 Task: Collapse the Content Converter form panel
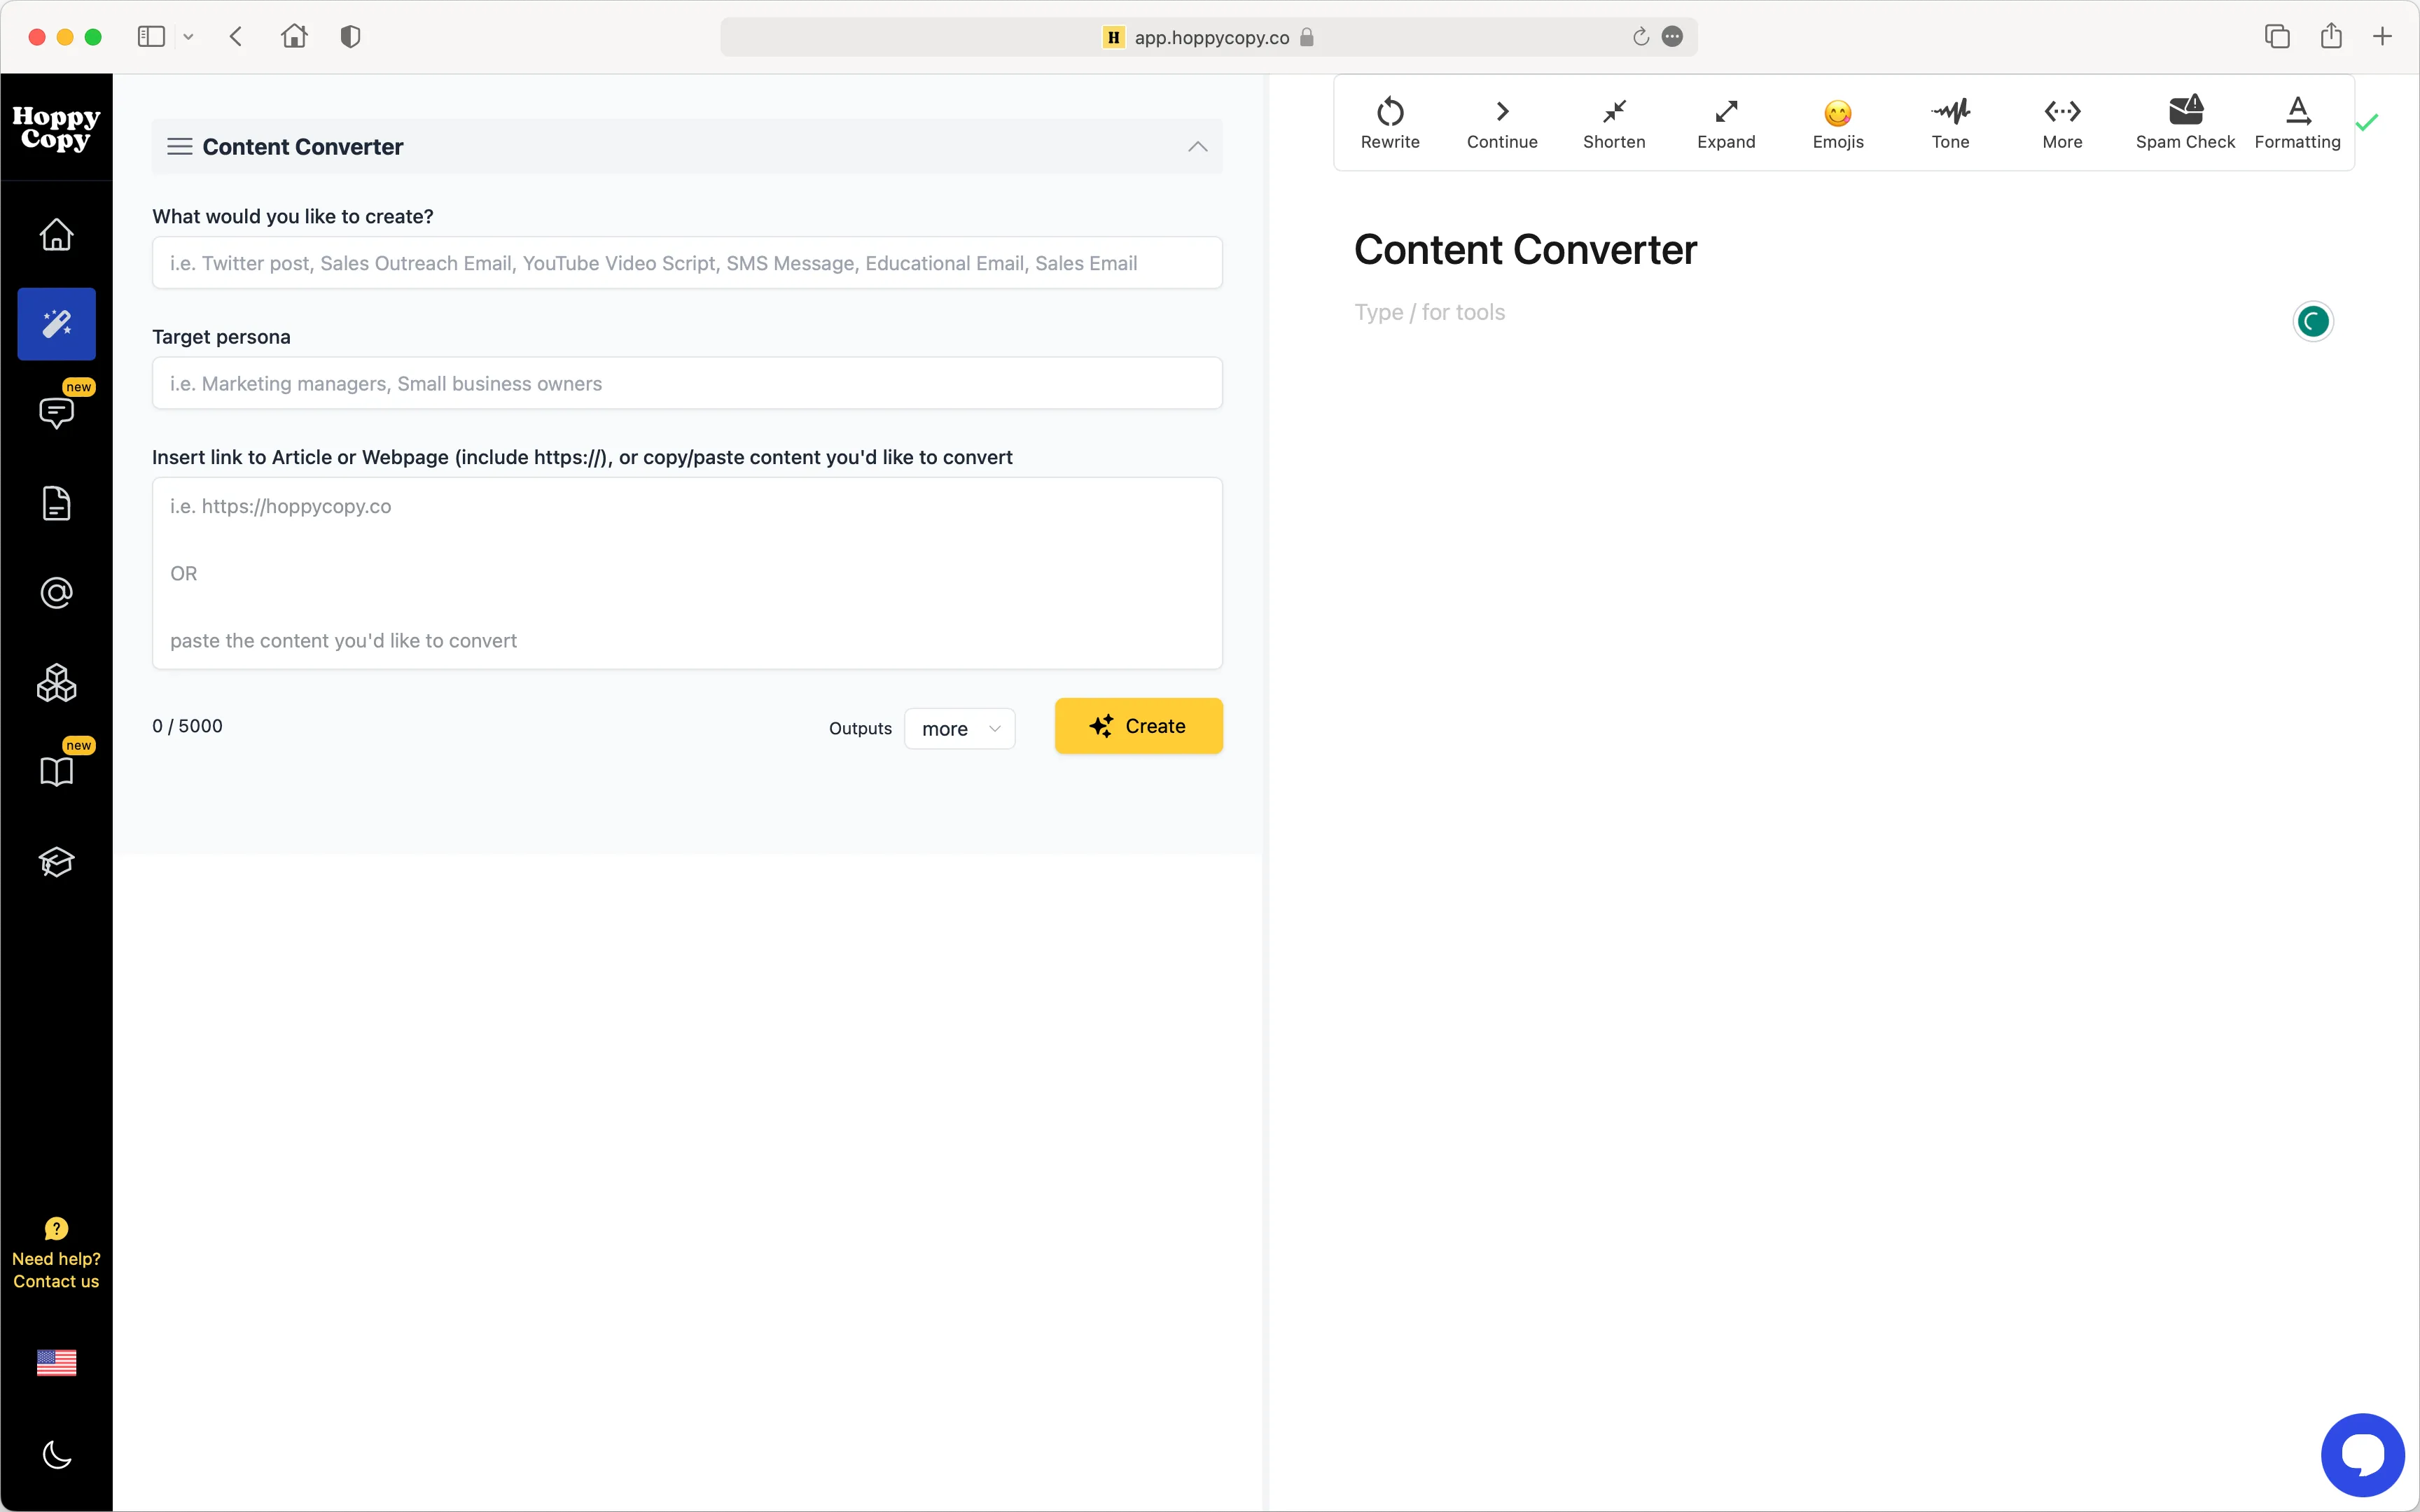pos(1196,146)
